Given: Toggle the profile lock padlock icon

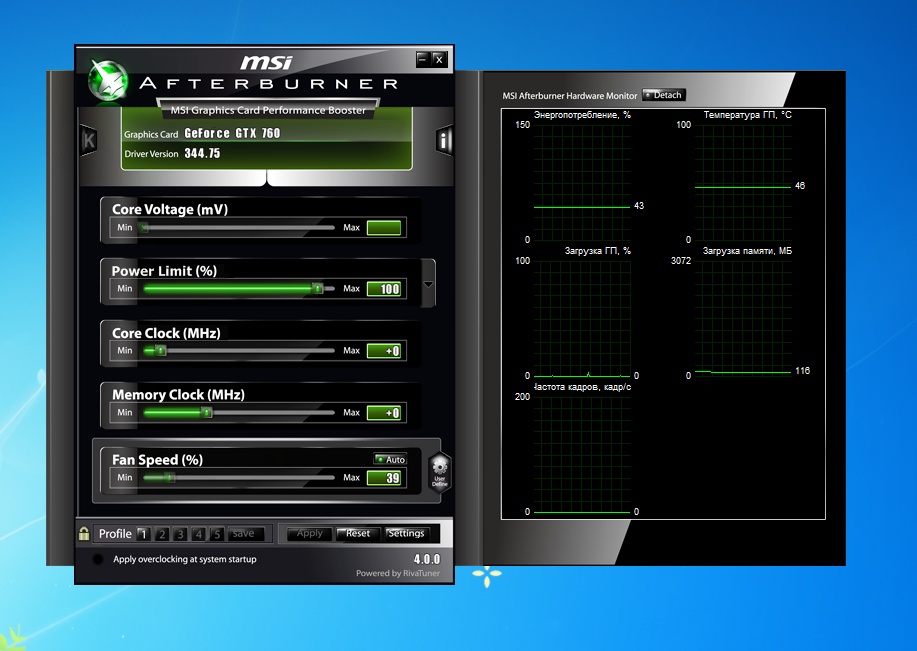Looking at the screenshot, I should (x=84, y=533).
